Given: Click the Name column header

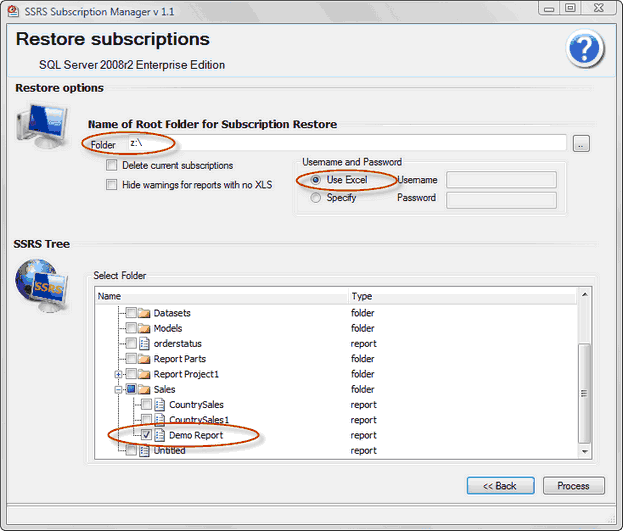Looking at the screenshot, I should click(221, 296).
